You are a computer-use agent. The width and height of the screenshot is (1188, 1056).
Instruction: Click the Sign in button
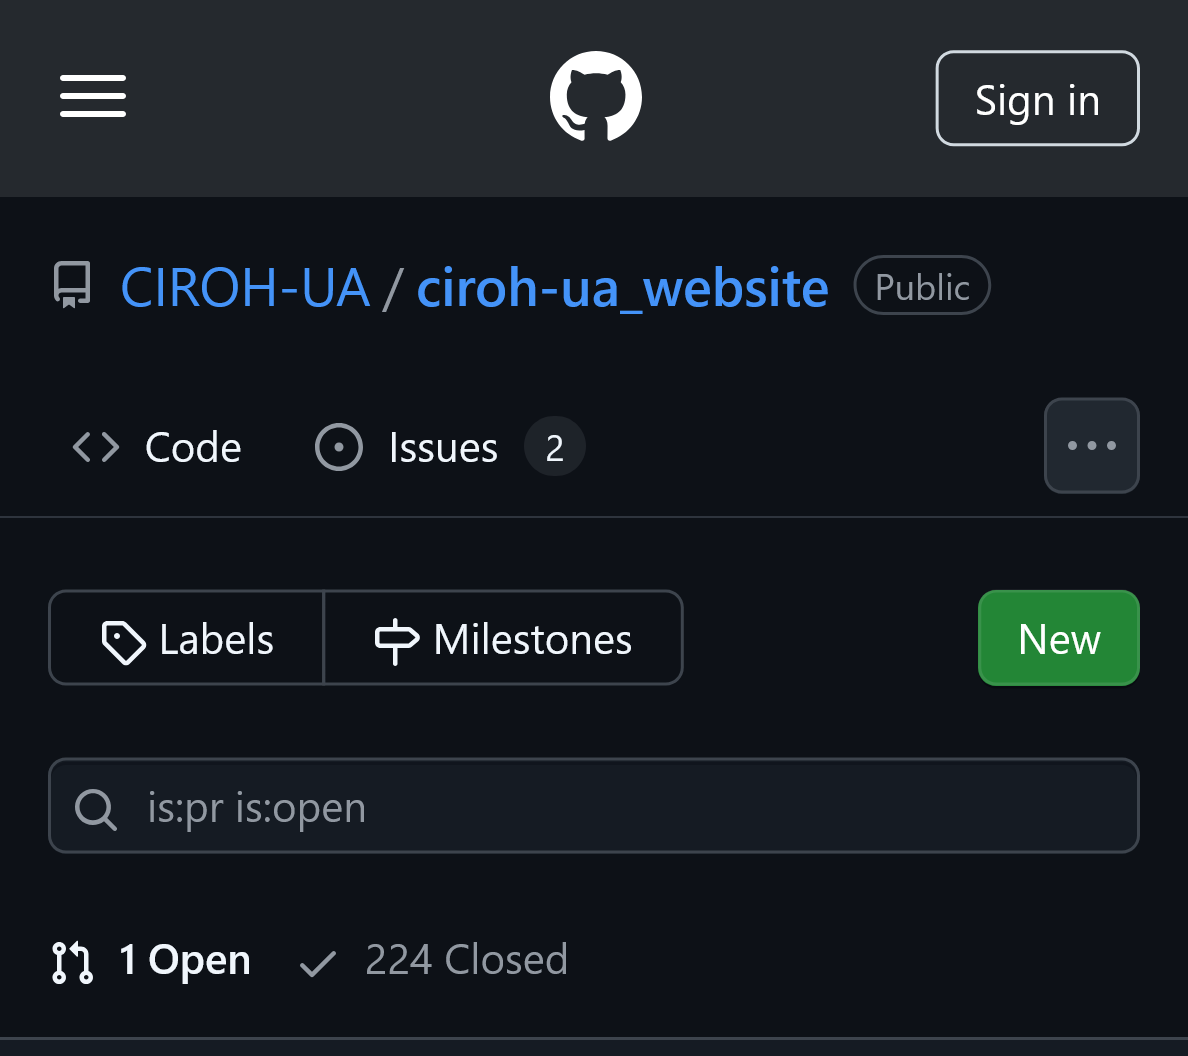pyautogui.click(x=1037, y=98)
